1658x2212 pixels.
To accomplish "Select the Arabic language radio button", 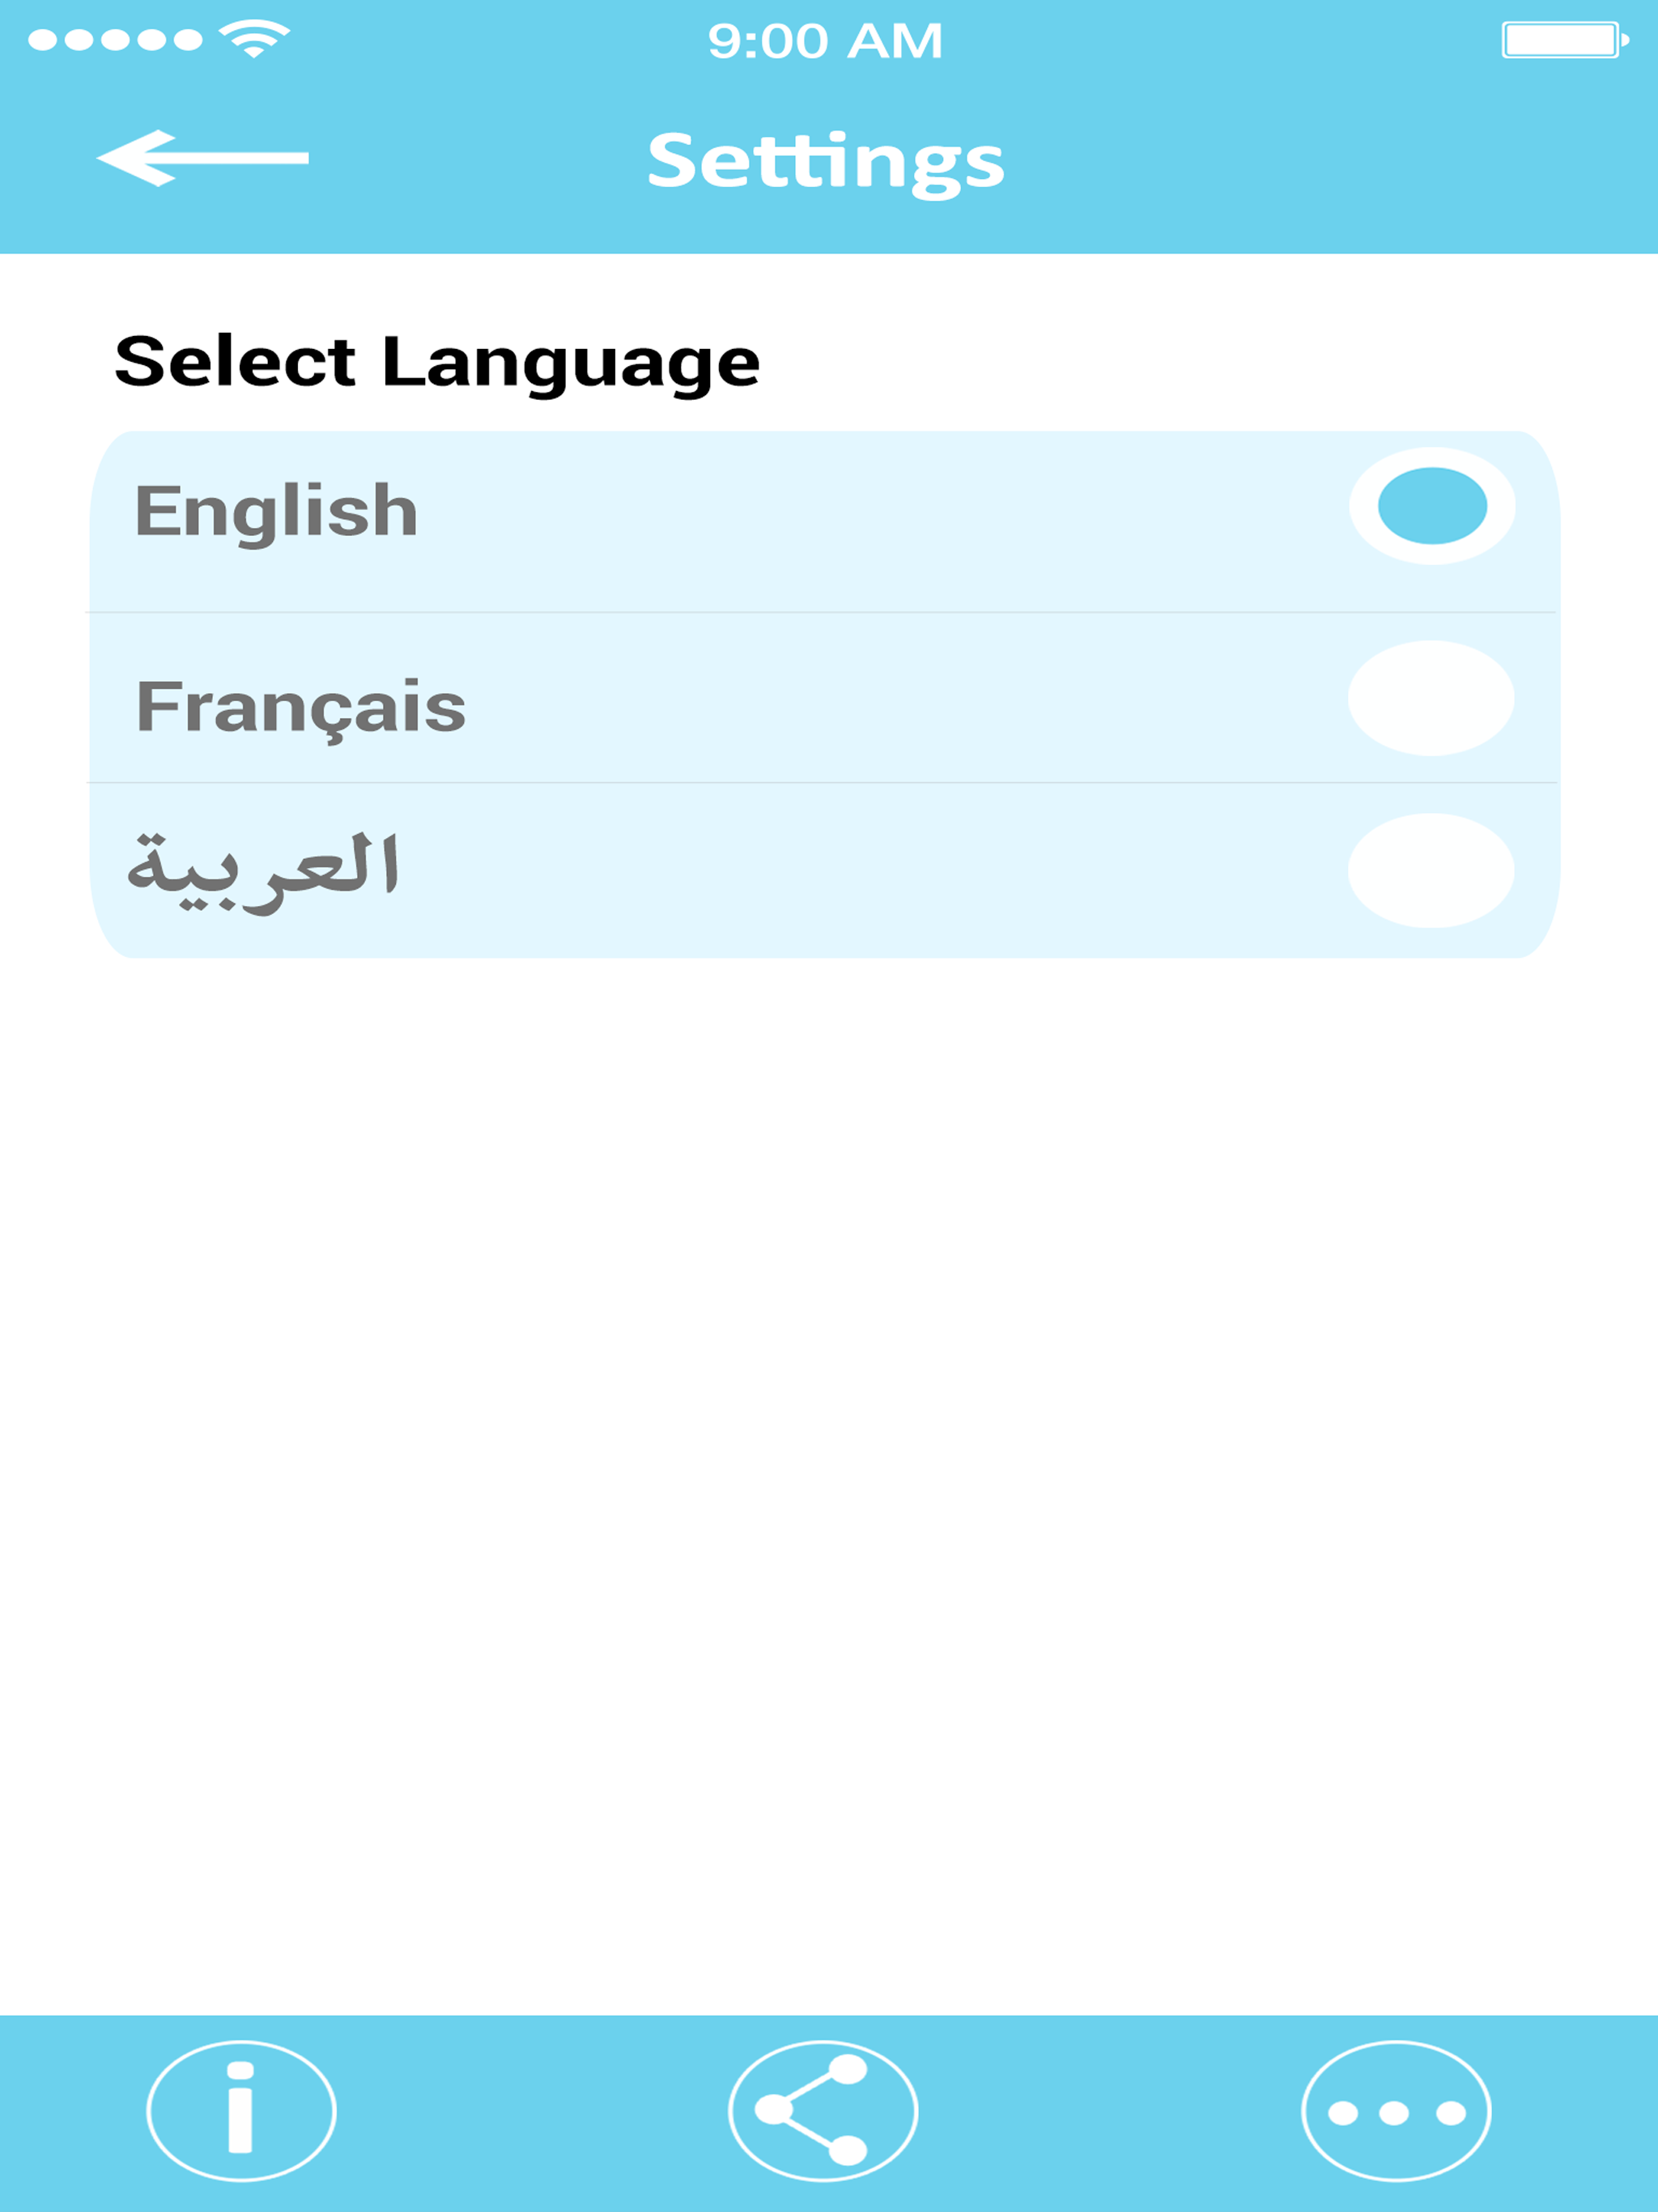I will point(1431,871).
